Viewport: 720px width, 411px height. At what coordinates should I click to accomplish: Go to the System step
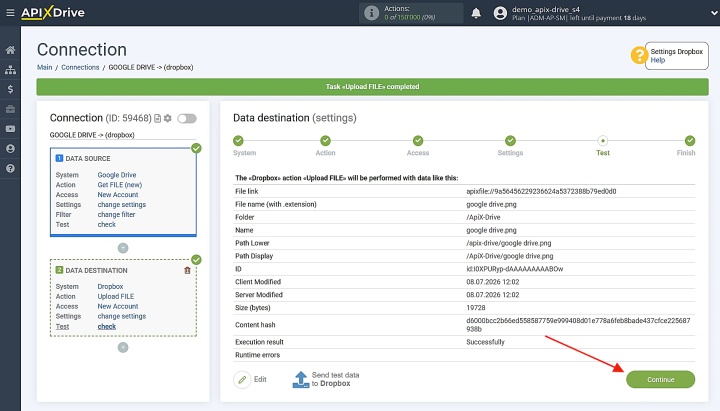(238, 141)
